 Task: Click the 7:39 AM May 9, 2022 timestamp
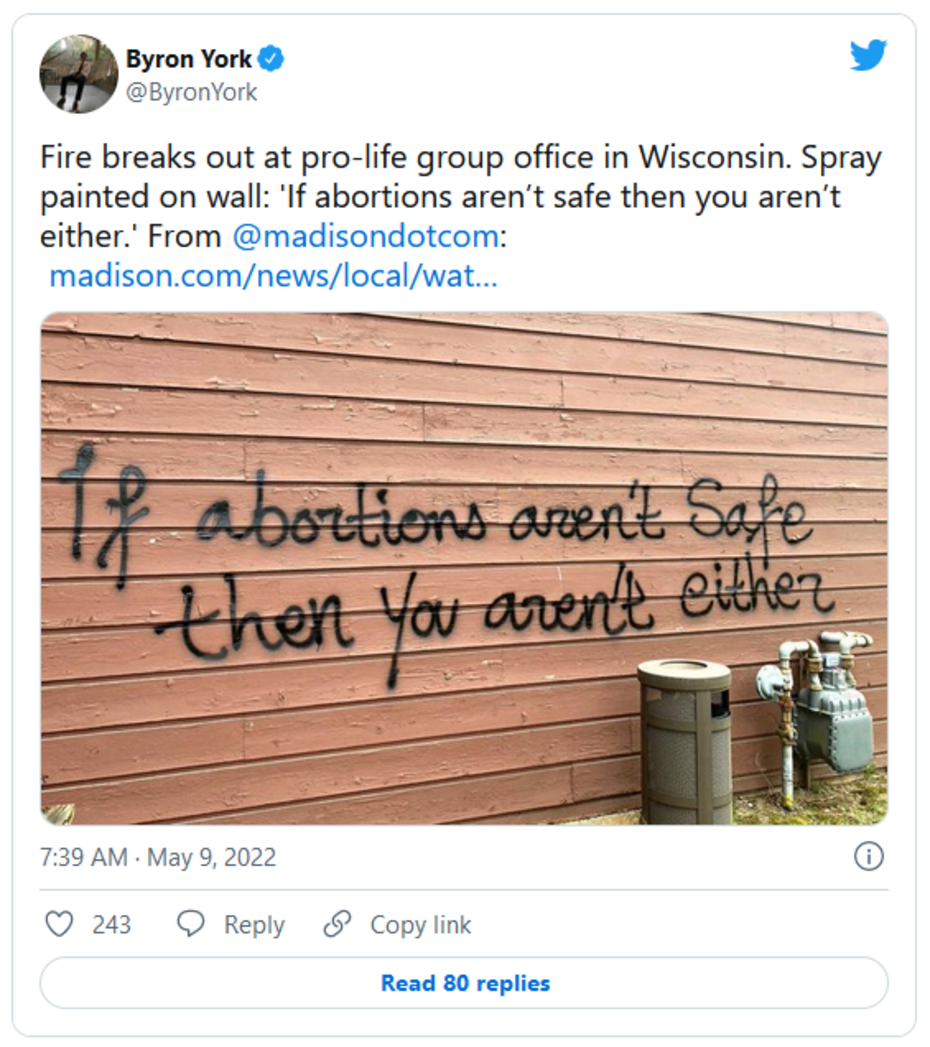(x=158, y=858)
